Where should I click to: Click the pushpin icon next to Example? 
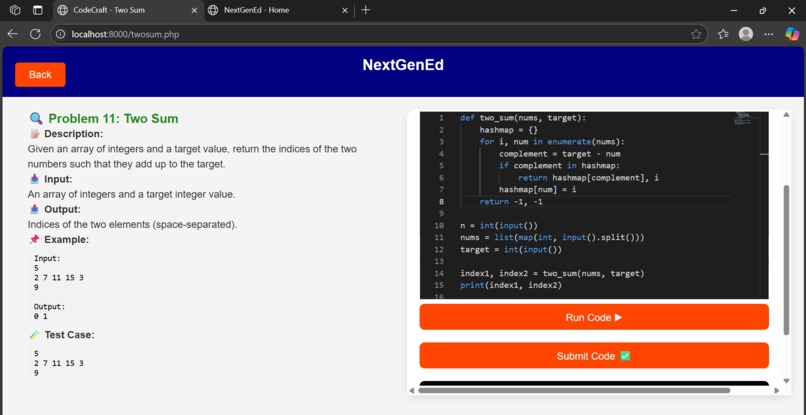tap(34, 240)
